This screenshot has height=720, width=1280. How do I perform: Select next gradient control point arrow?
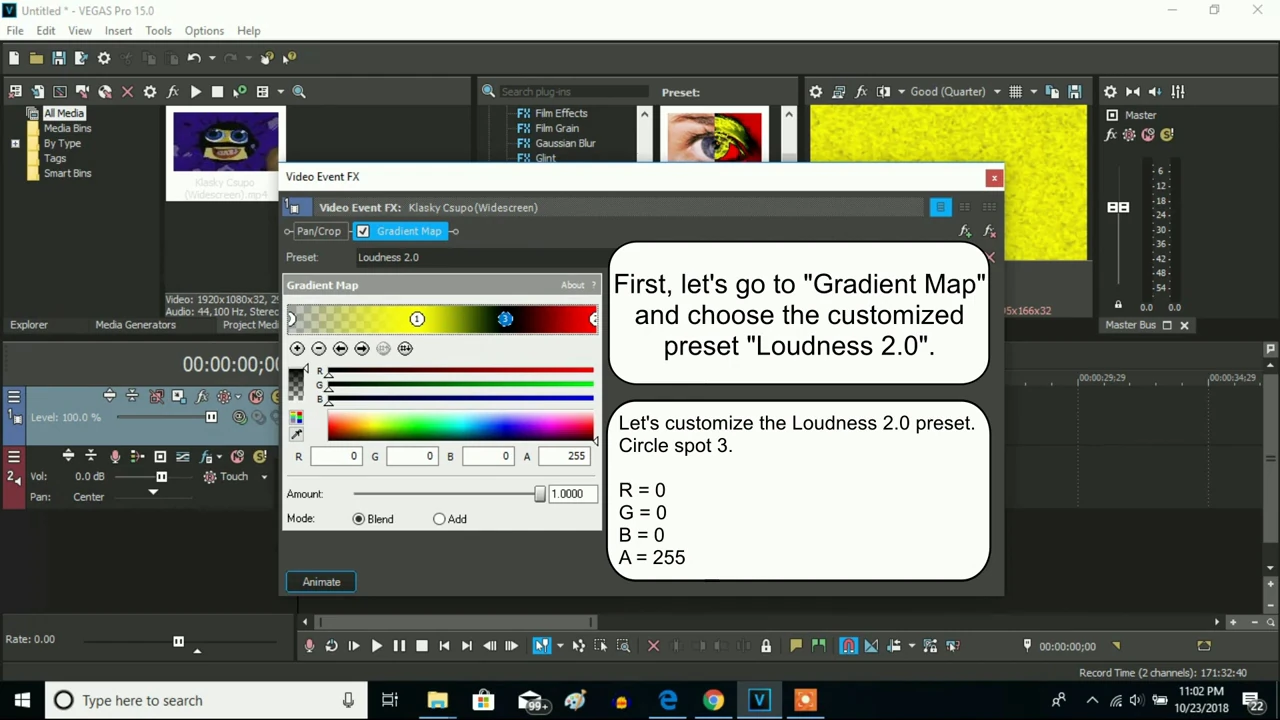[x=362, y=348]
